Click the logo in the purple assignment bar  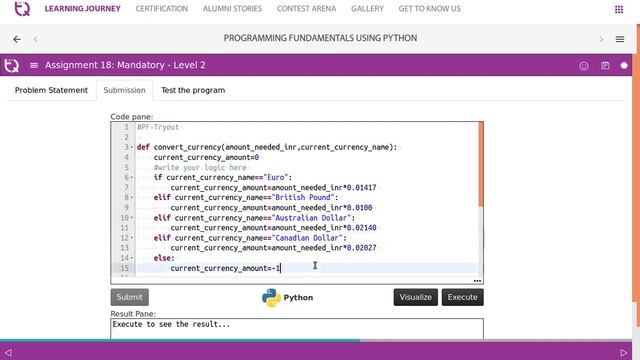pos(11,65)
